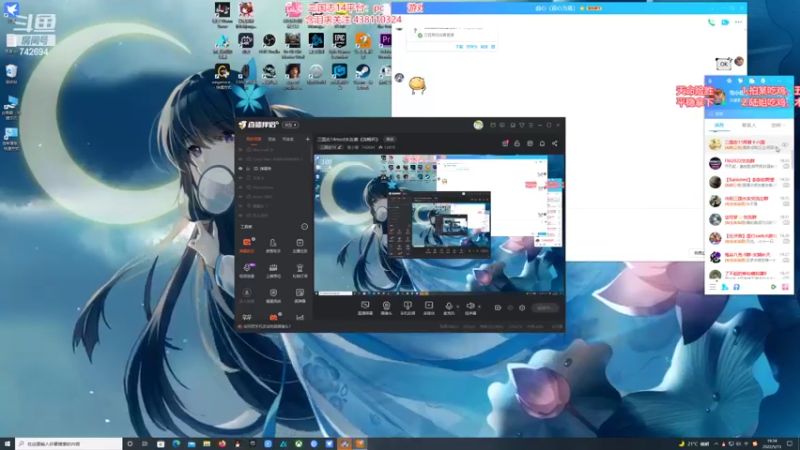Viewport: 800px width, 450px height.
Task: Click the edit pencil beside stream category
Action: tap(340, 147)
